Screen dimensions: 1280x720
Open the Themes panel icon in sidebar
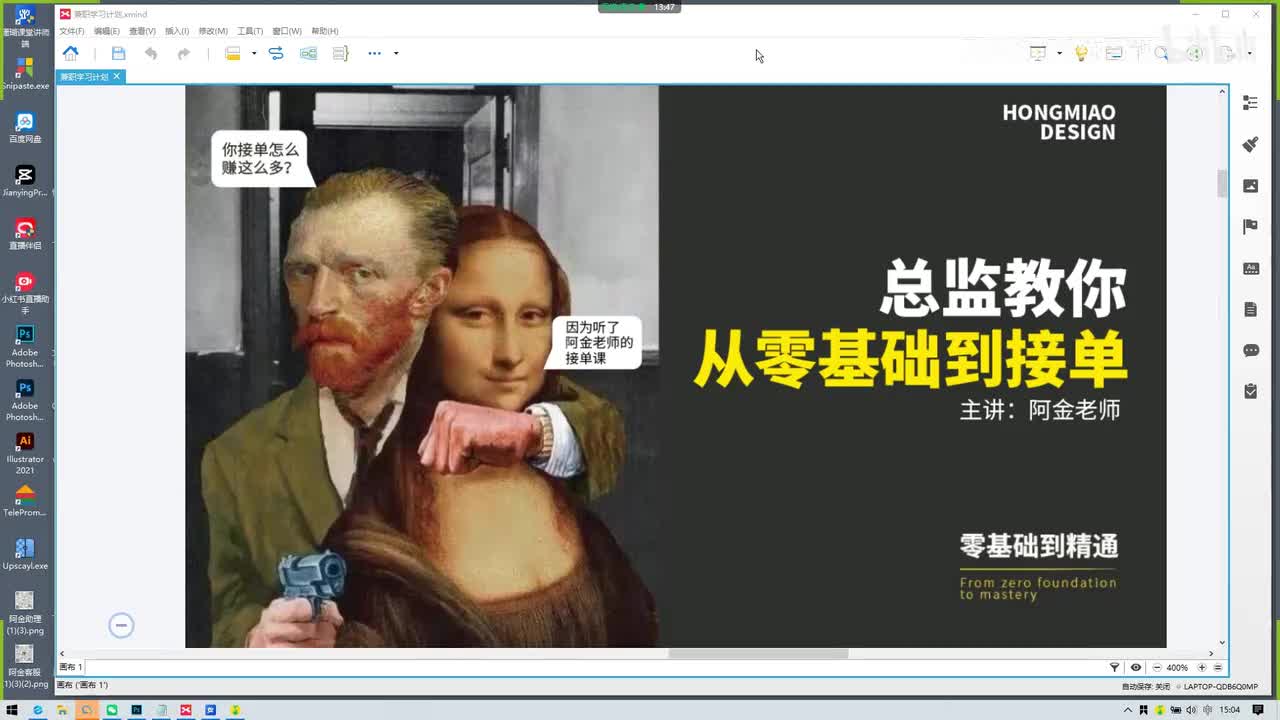pyautogui.click(x=1250, y=268)
